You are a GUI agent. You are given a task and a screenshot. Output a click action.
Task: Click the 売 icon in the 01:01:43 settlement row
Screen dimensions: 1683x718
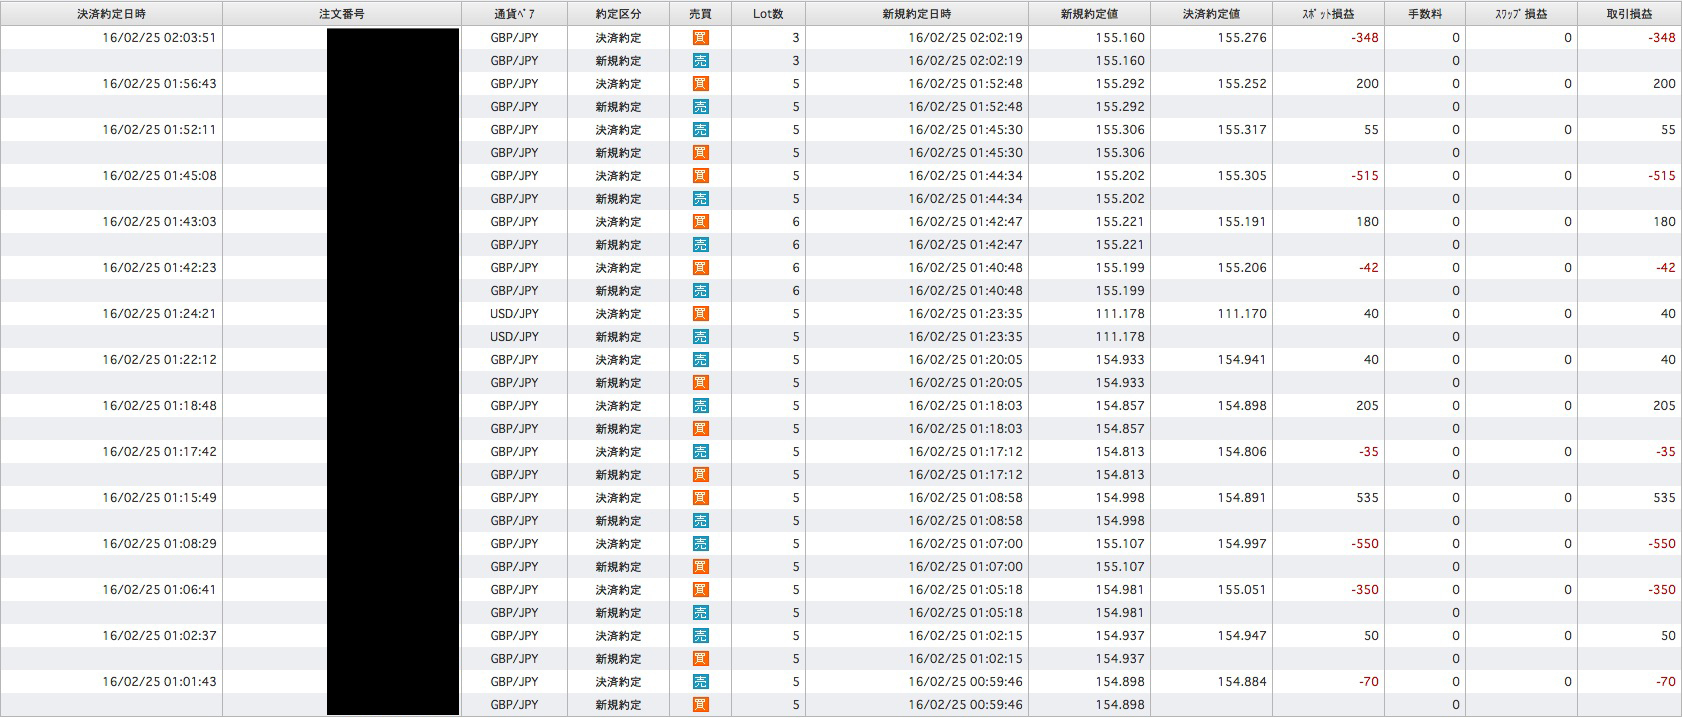pos(700,682)
